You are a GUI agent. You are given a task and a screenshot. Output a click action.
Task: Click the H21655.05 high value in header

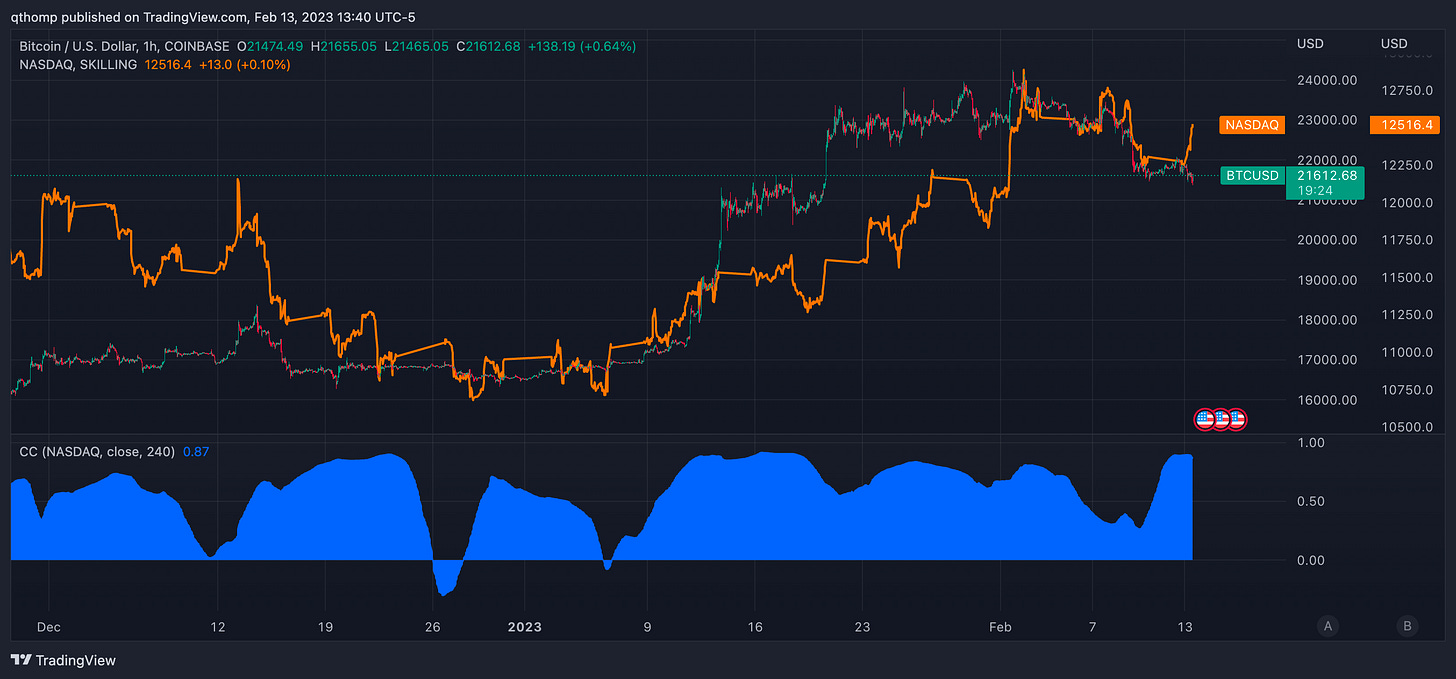[343, 46]
